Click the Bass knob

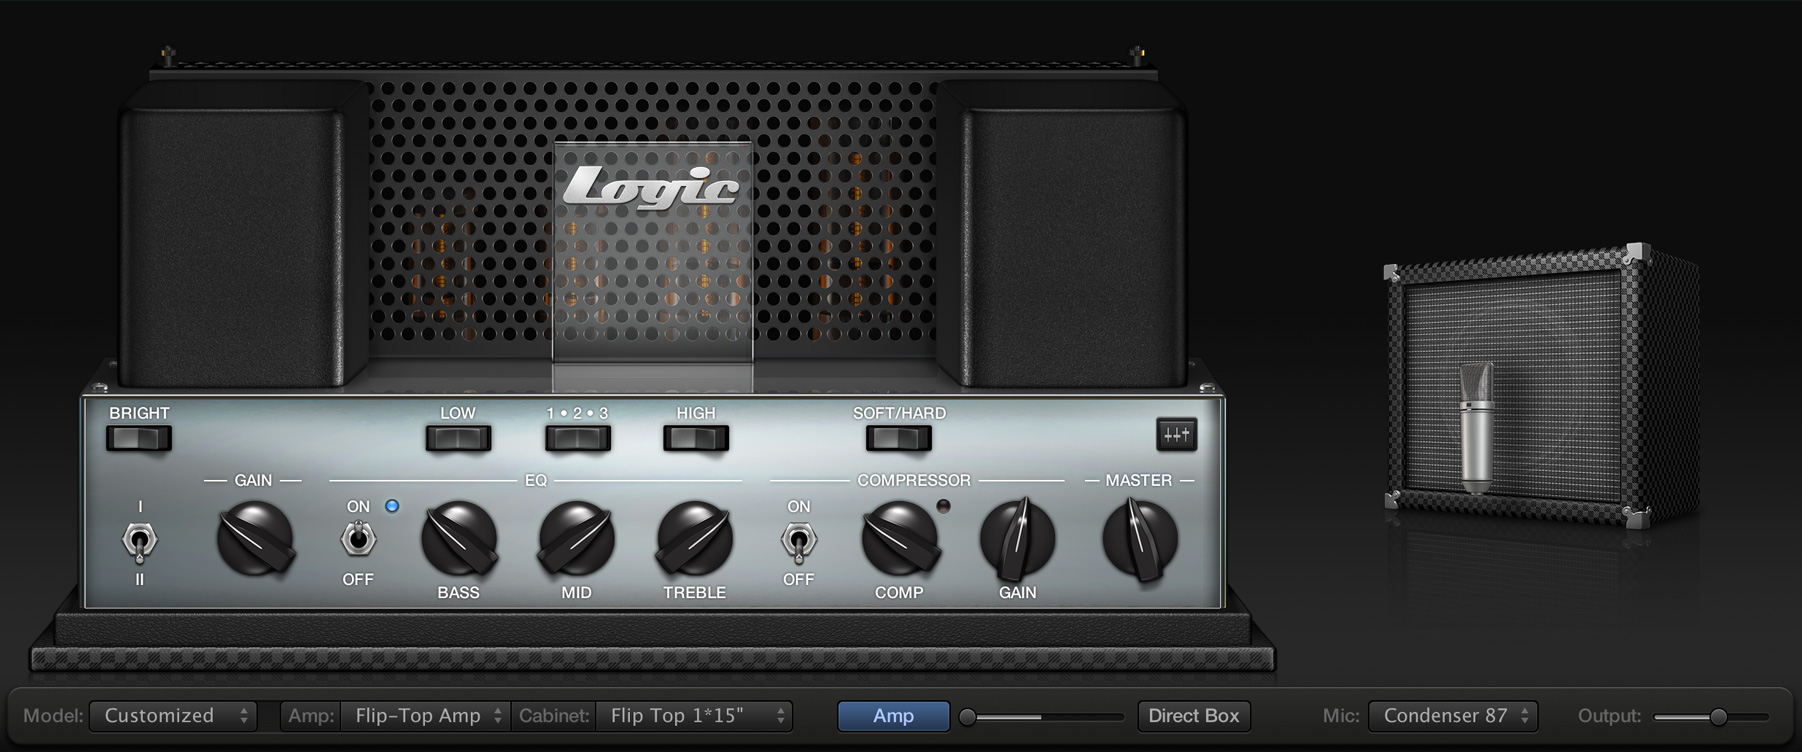pyautogui.click(x=459, y=539)
